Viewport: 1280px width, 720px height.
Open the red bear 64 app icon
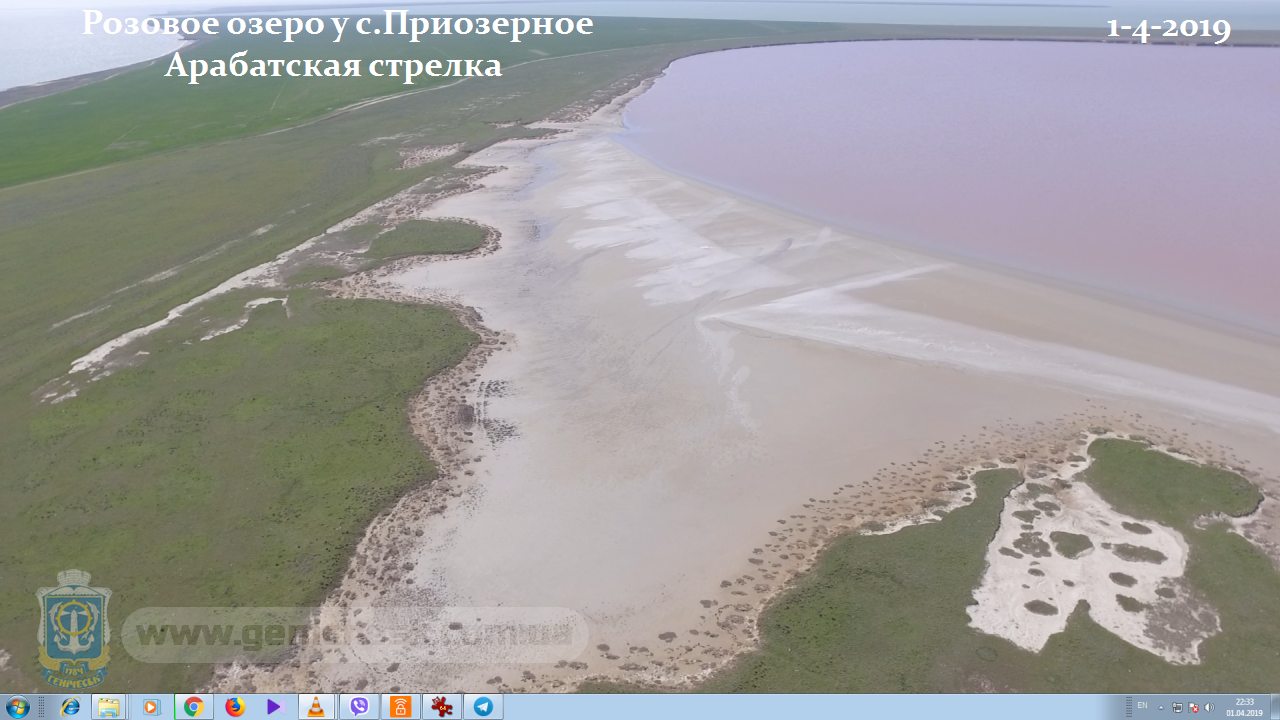pyautogui.click(x=441, y=707)
